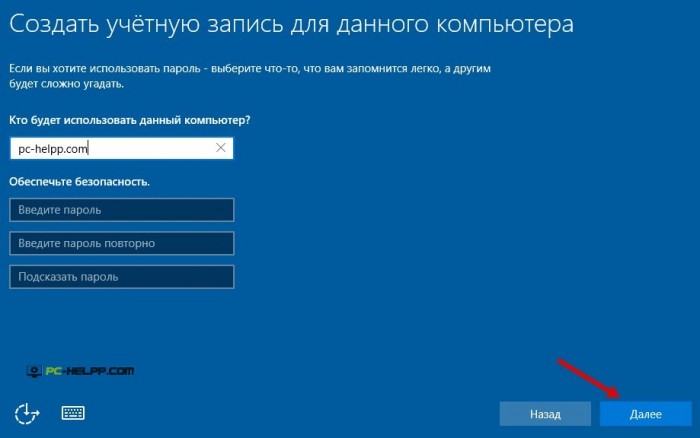Select the 'Подсказать пароль' hint field
The height and width of the screenshot is (438, 700).
click(x=121, y=277)
